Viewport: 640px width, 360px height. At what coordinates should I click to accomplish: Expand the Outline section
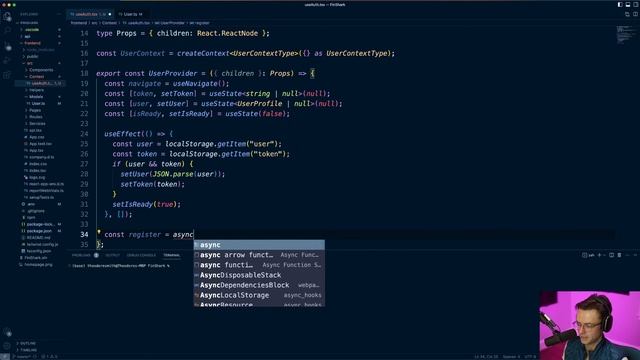pos(28,343)
